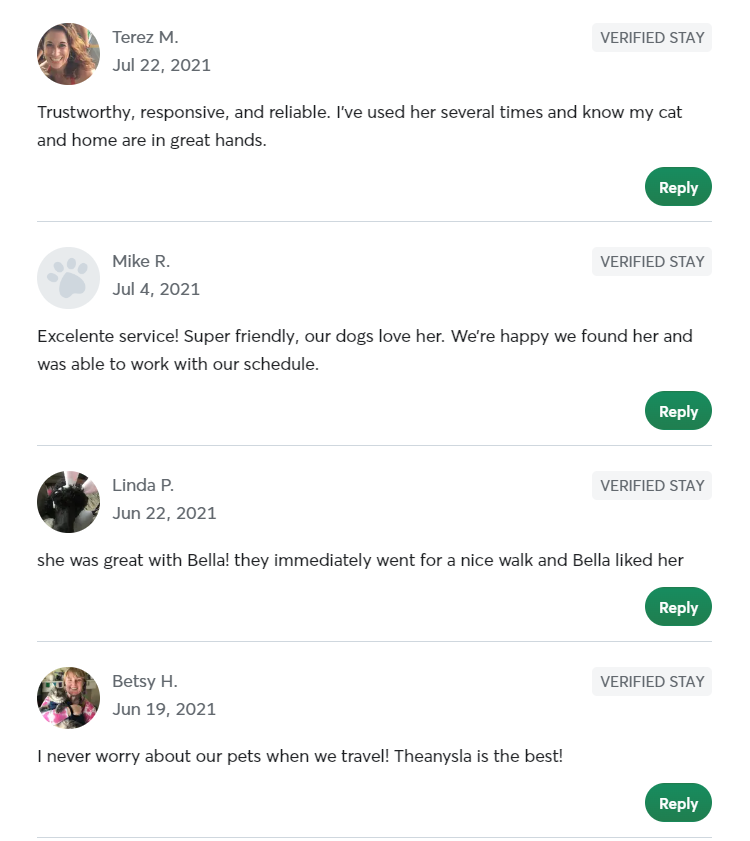750x841 pixels.
Task: Click the Mike R. name link
Action: coord(142,260)
